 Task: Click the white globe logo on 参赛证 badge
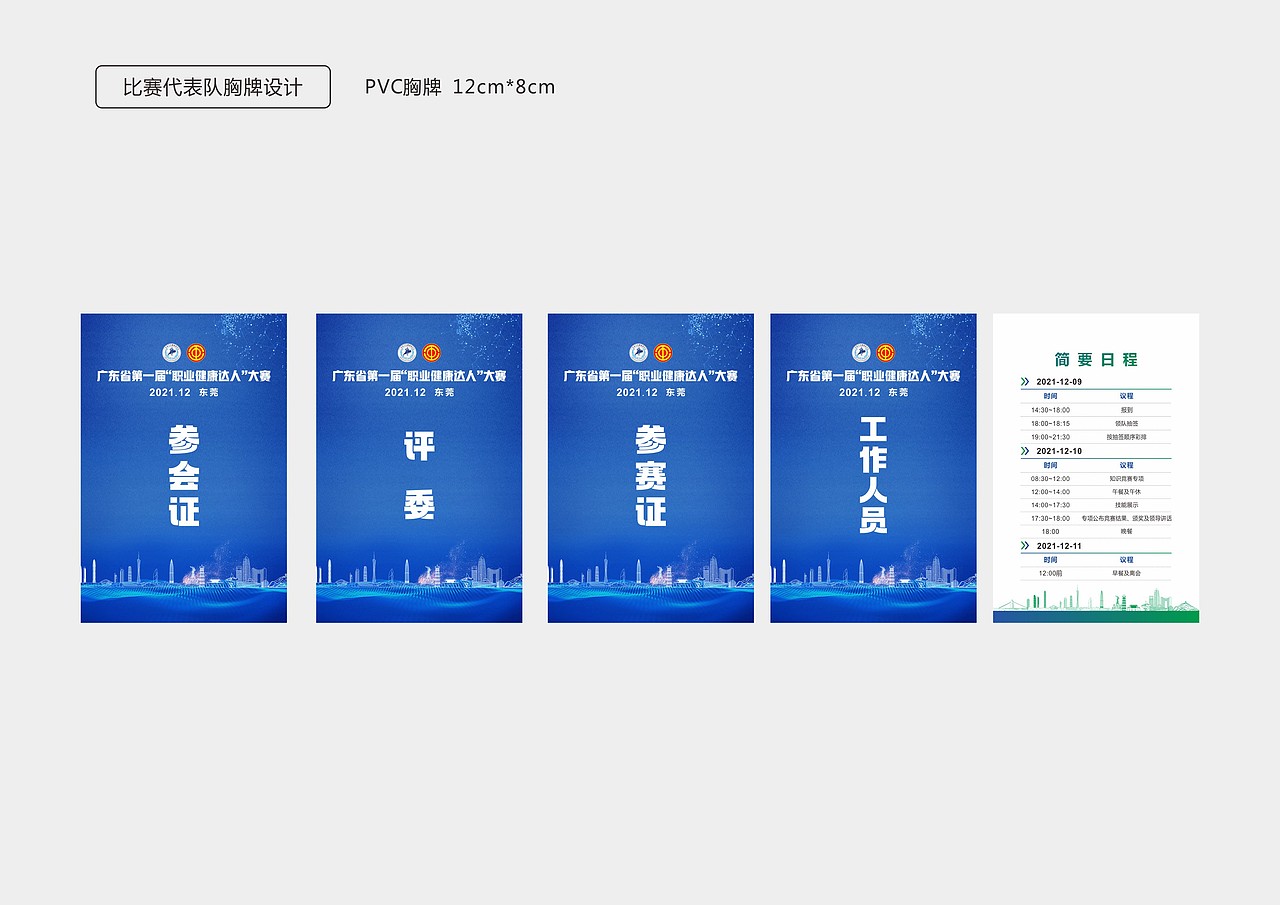pyautogui.click(x=636, y=352)
